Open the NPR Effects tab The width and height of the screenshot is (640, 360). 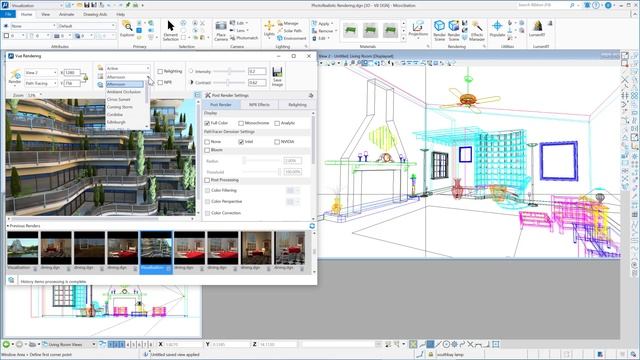pyautogui.click(x=259, y=105)
